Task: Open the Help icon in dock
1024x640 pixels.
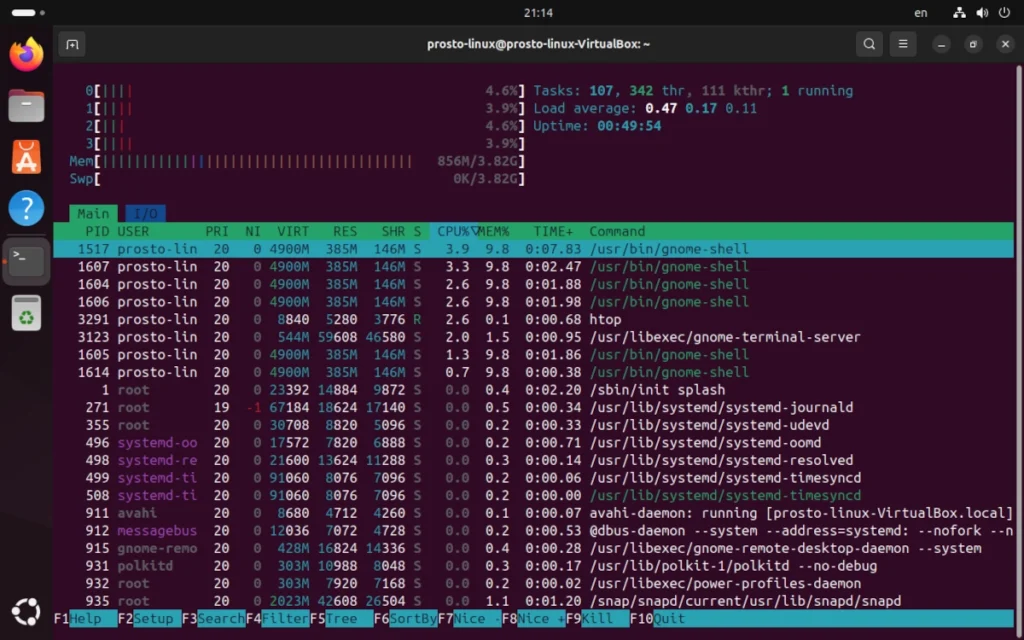Action: click(26, 208)
